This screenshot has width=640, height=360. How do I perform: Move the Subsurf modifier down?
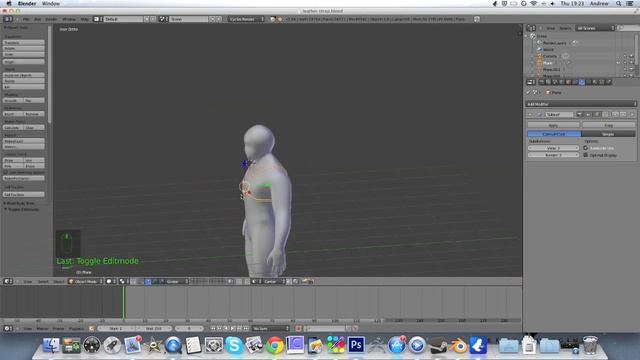(x=623, y=115)
